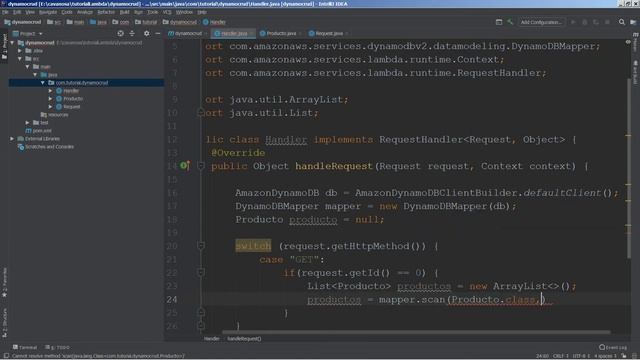640x360 pixels.
Task: Click the read-only lock icon in status bar
Action: (624, 356)
